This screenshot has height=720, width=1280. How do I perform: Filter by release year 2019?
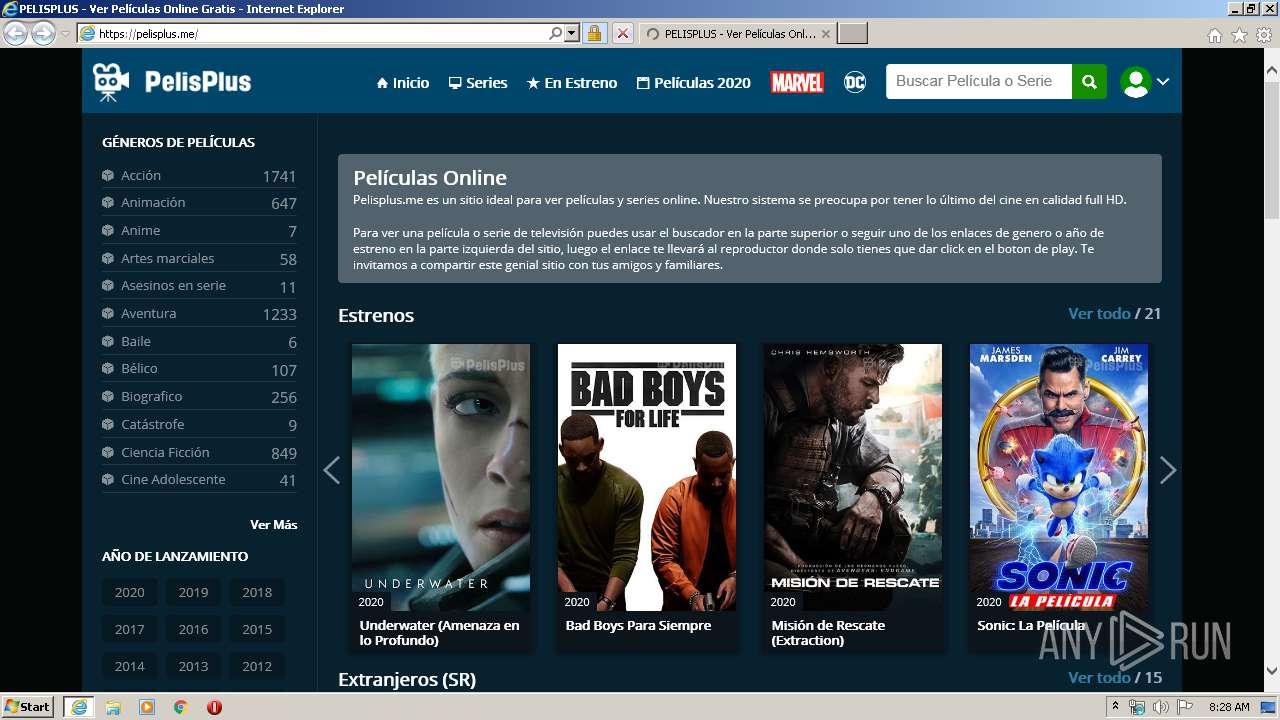[x=193, y=592]
